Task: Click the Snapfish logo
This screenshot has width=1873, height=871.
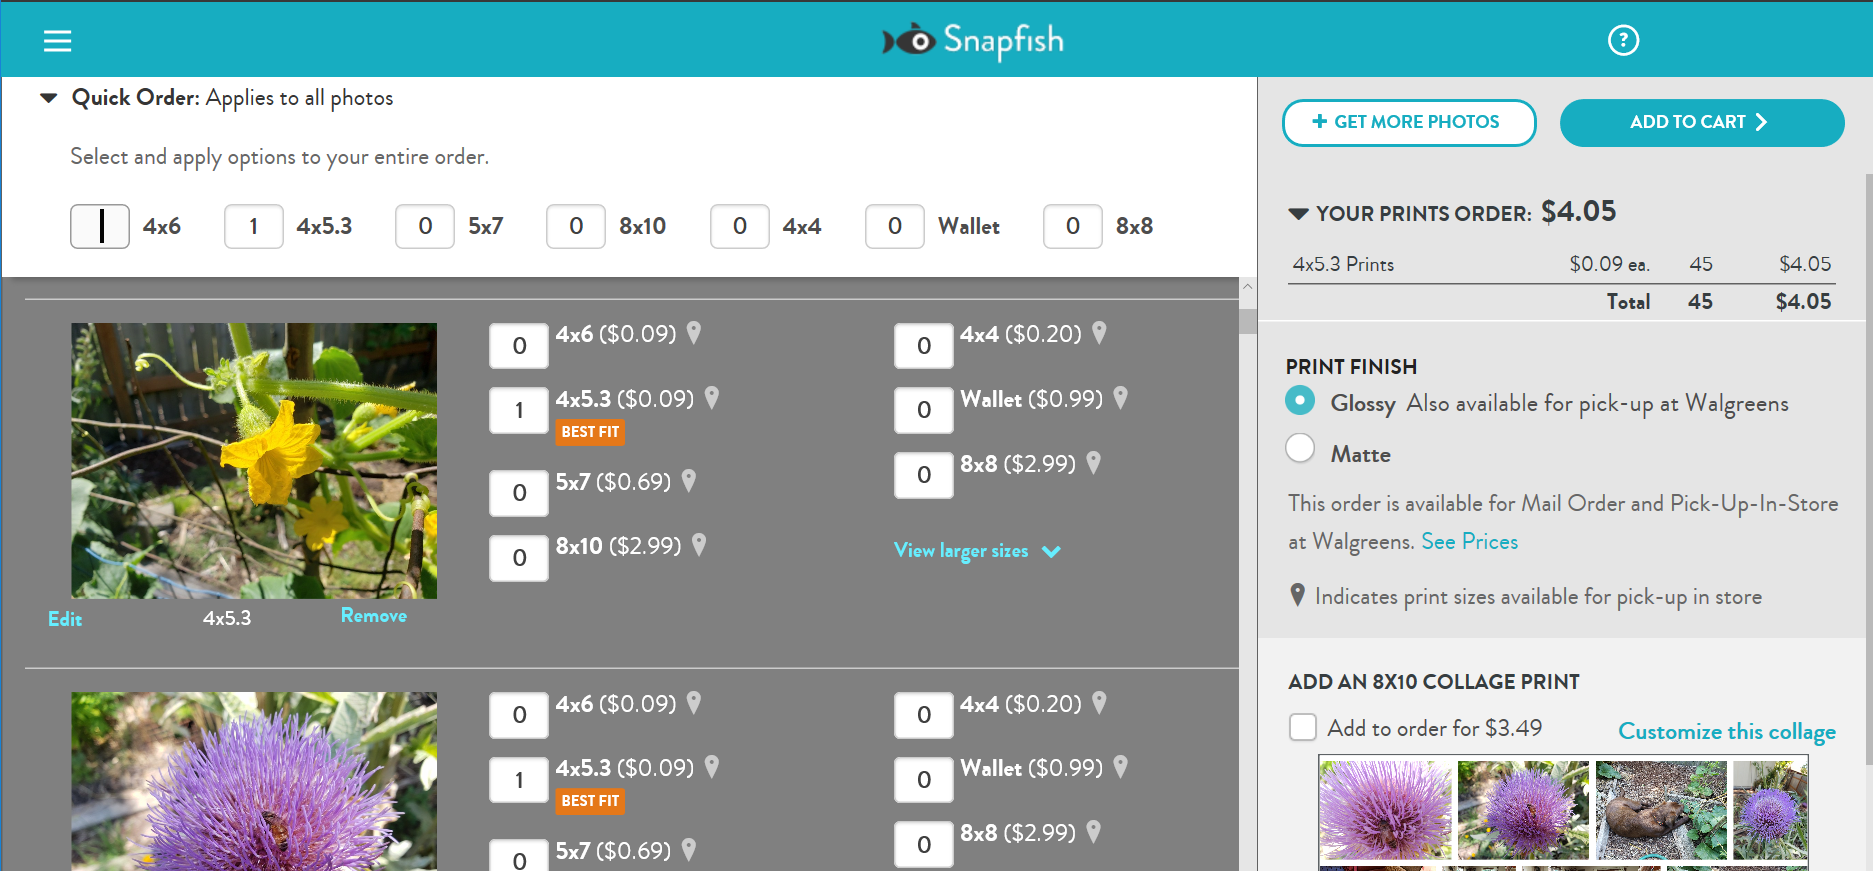Action: pos(972,40)
